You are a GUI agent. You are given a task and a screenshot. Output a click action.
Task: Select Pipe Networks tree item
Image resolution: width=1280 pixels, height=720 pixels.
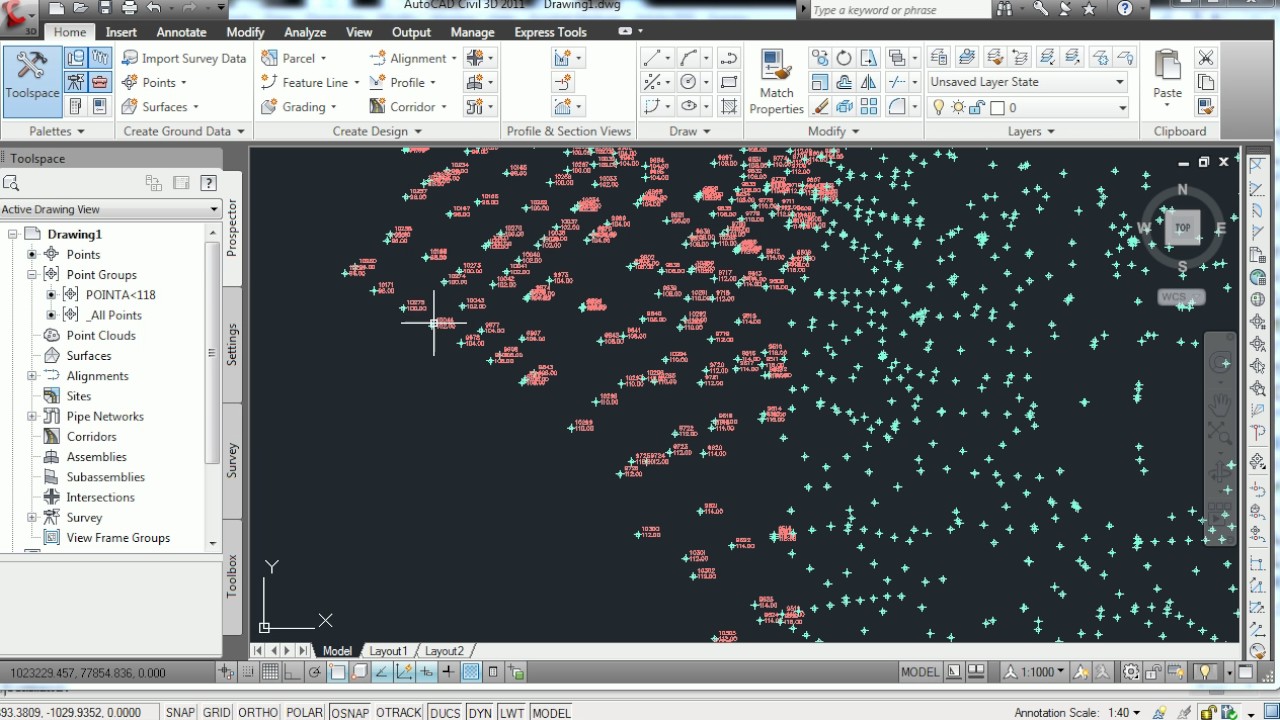(x=105, y=416)
